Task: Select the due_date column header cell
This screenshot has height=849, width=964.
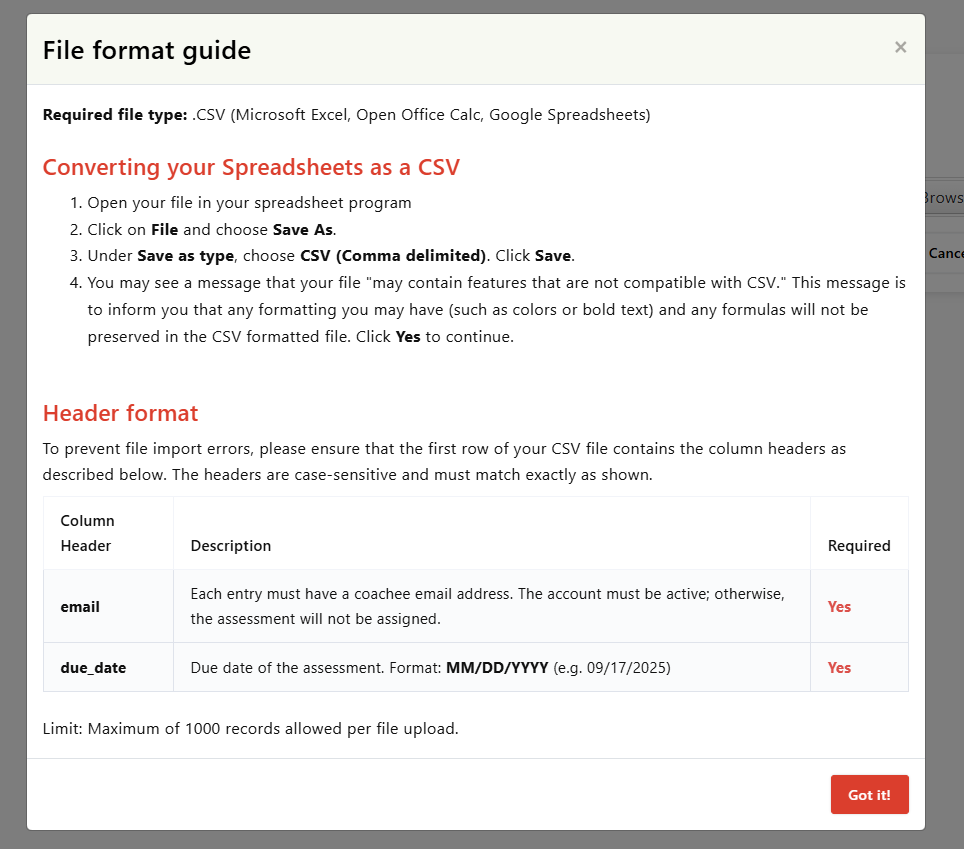Action: tap(93, 668)
